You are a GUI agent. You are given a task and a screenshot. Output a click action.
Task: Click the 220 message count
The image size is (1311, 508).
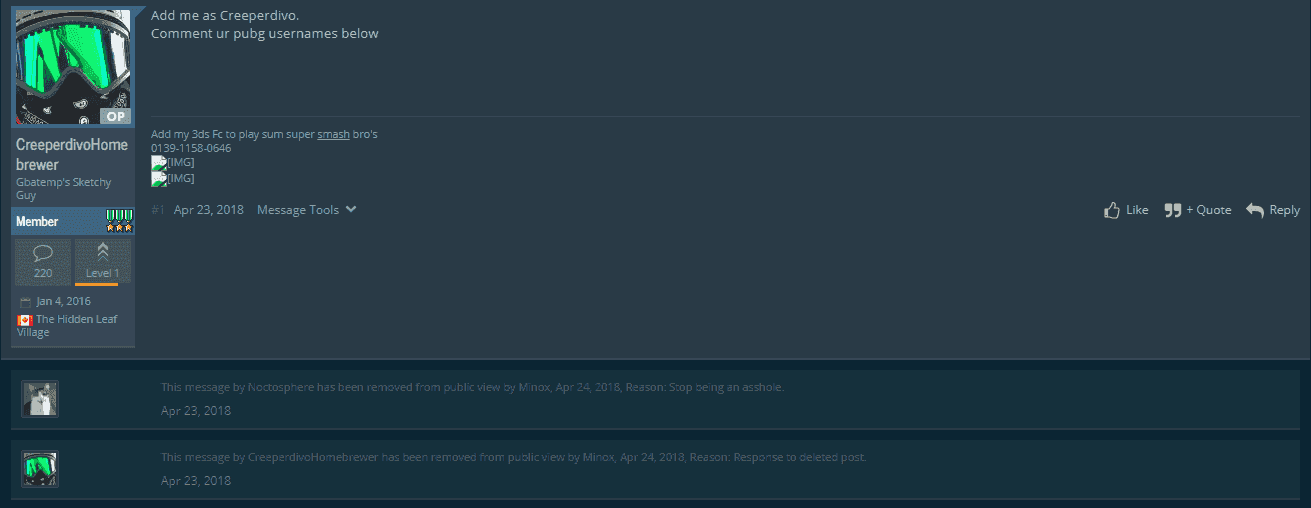coord(43,273)
